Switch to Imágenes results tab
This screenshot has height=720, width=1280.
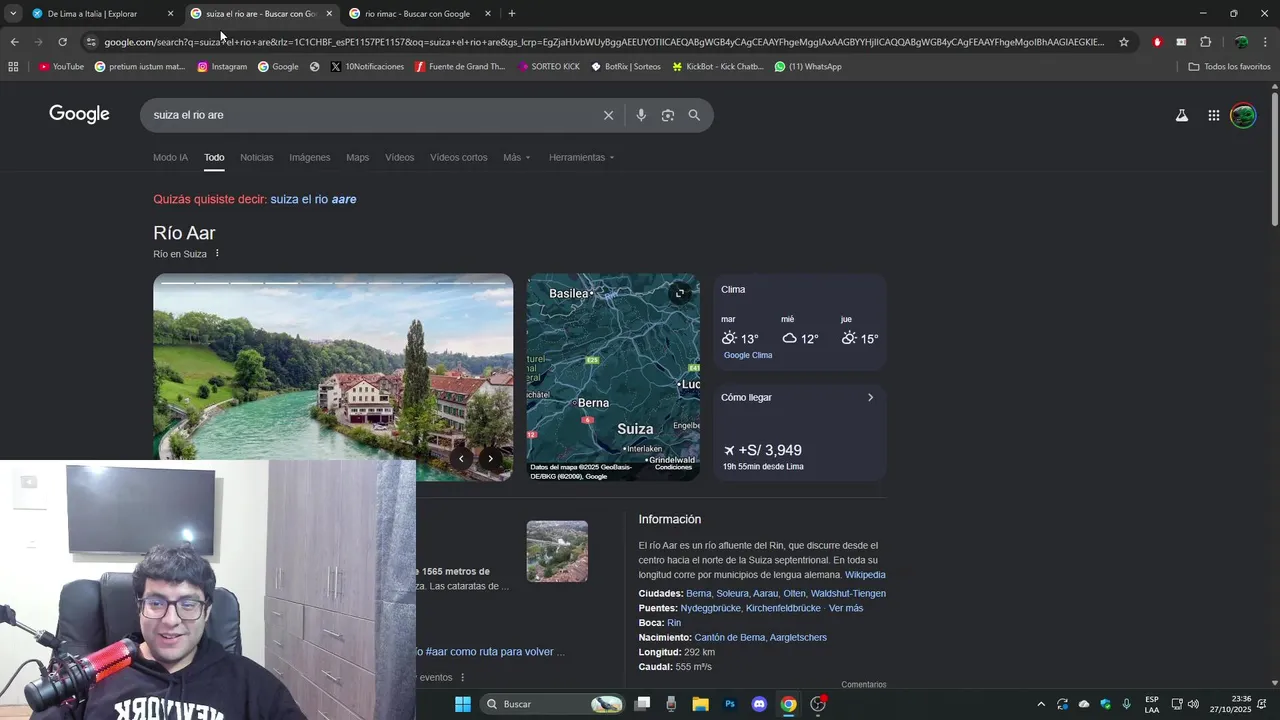pyautogui.click(x=310, y=157)
